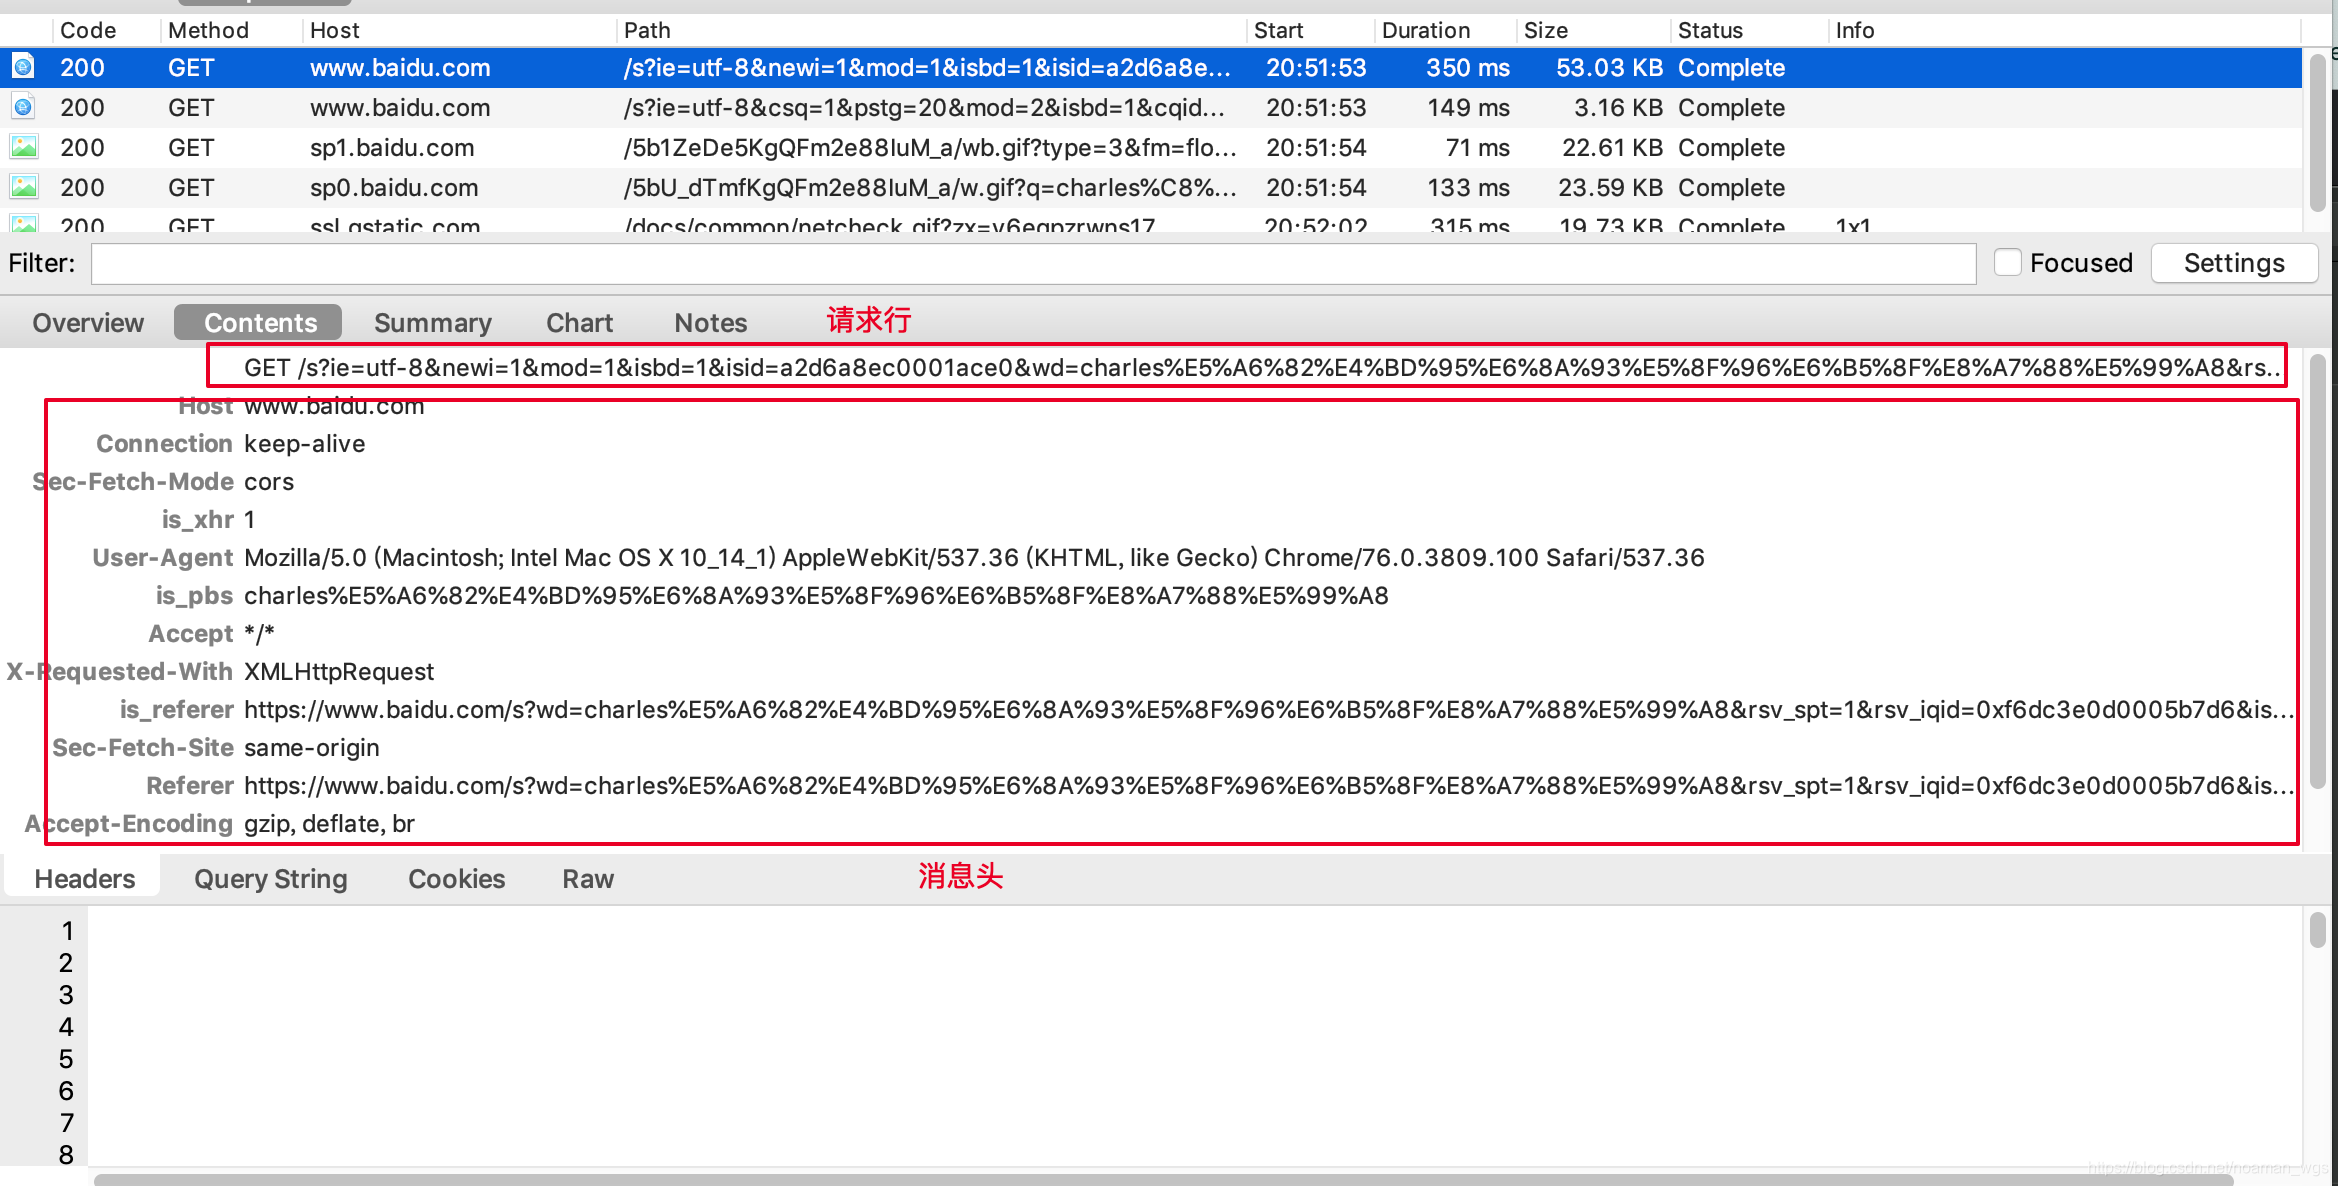Click the globe icon of second www.baidu.com row

(23, 107)
